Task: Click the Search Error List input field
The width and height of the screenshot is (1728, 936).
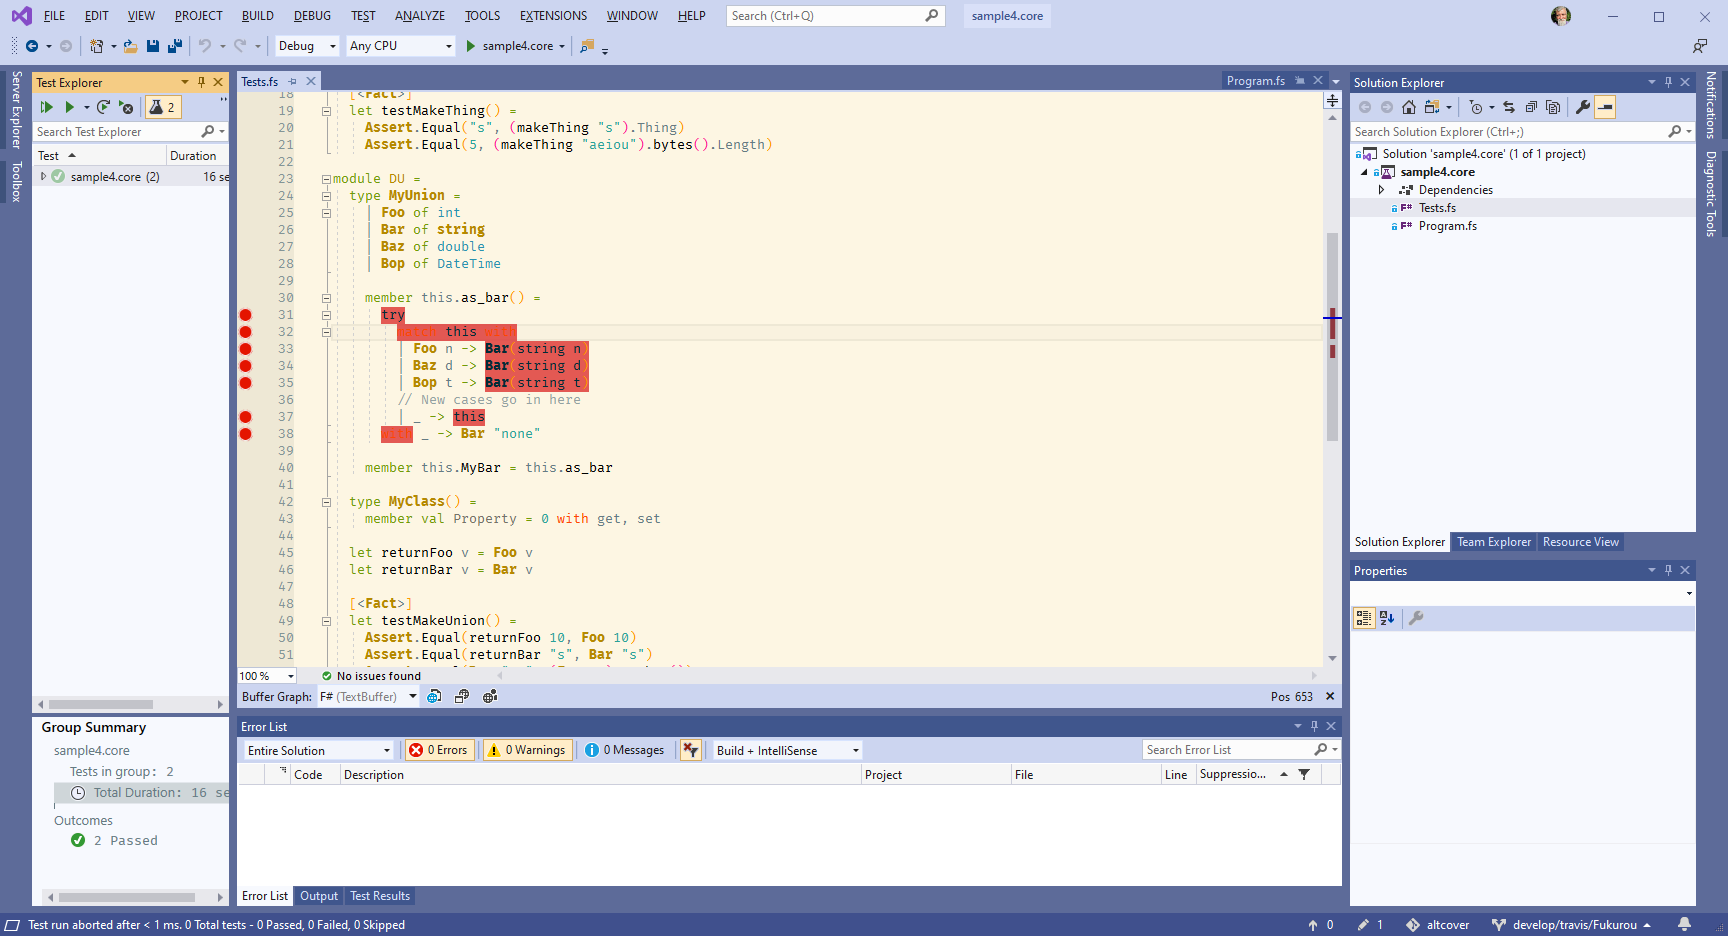Action: [1240, 749]
